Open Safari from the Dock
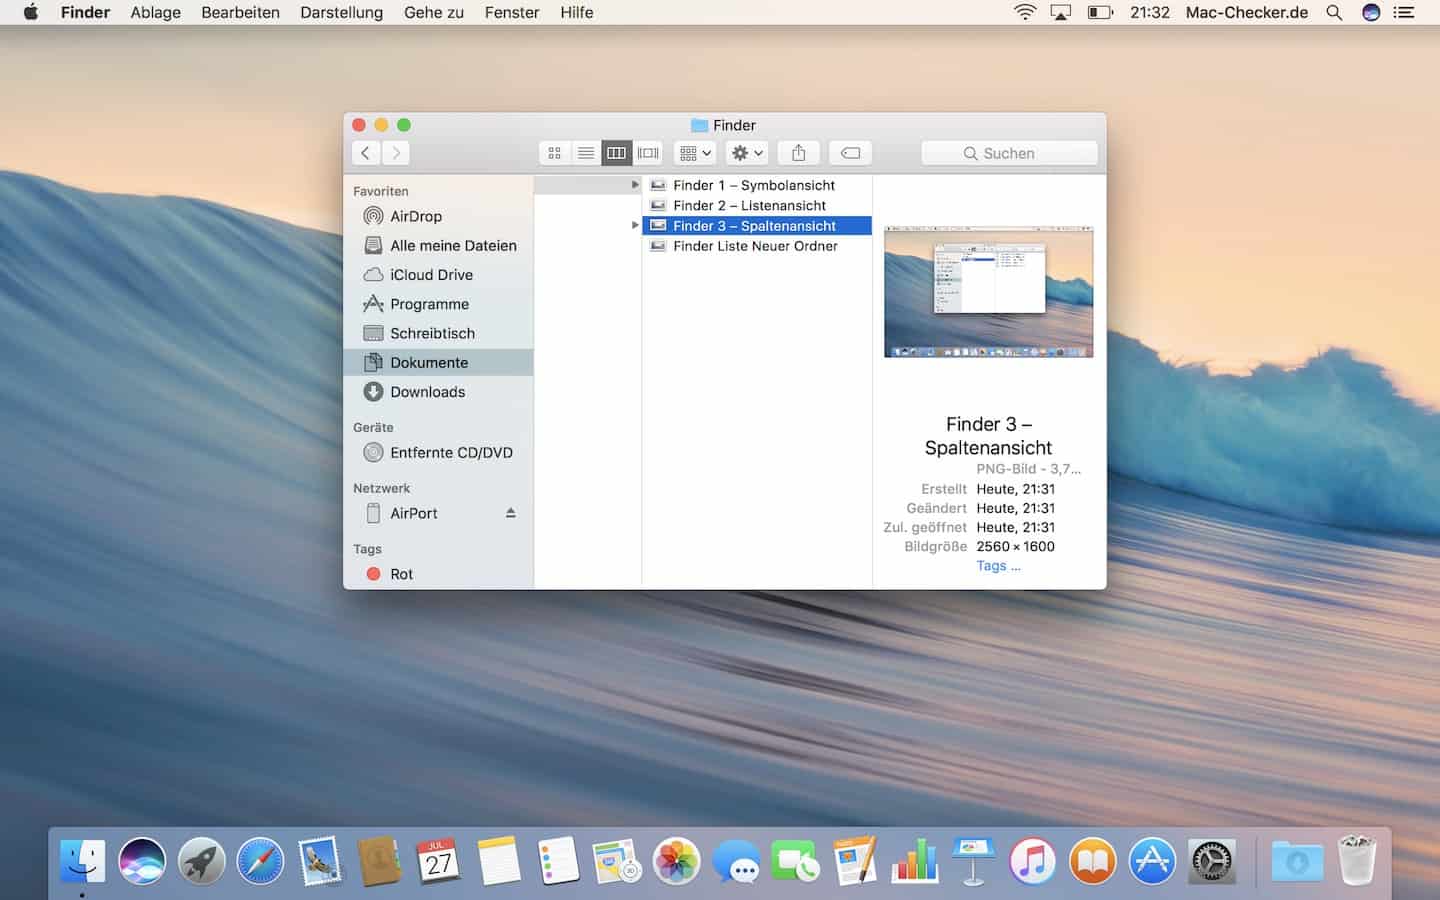This screenshot has width=1440, height=900. tap(260, 861)
